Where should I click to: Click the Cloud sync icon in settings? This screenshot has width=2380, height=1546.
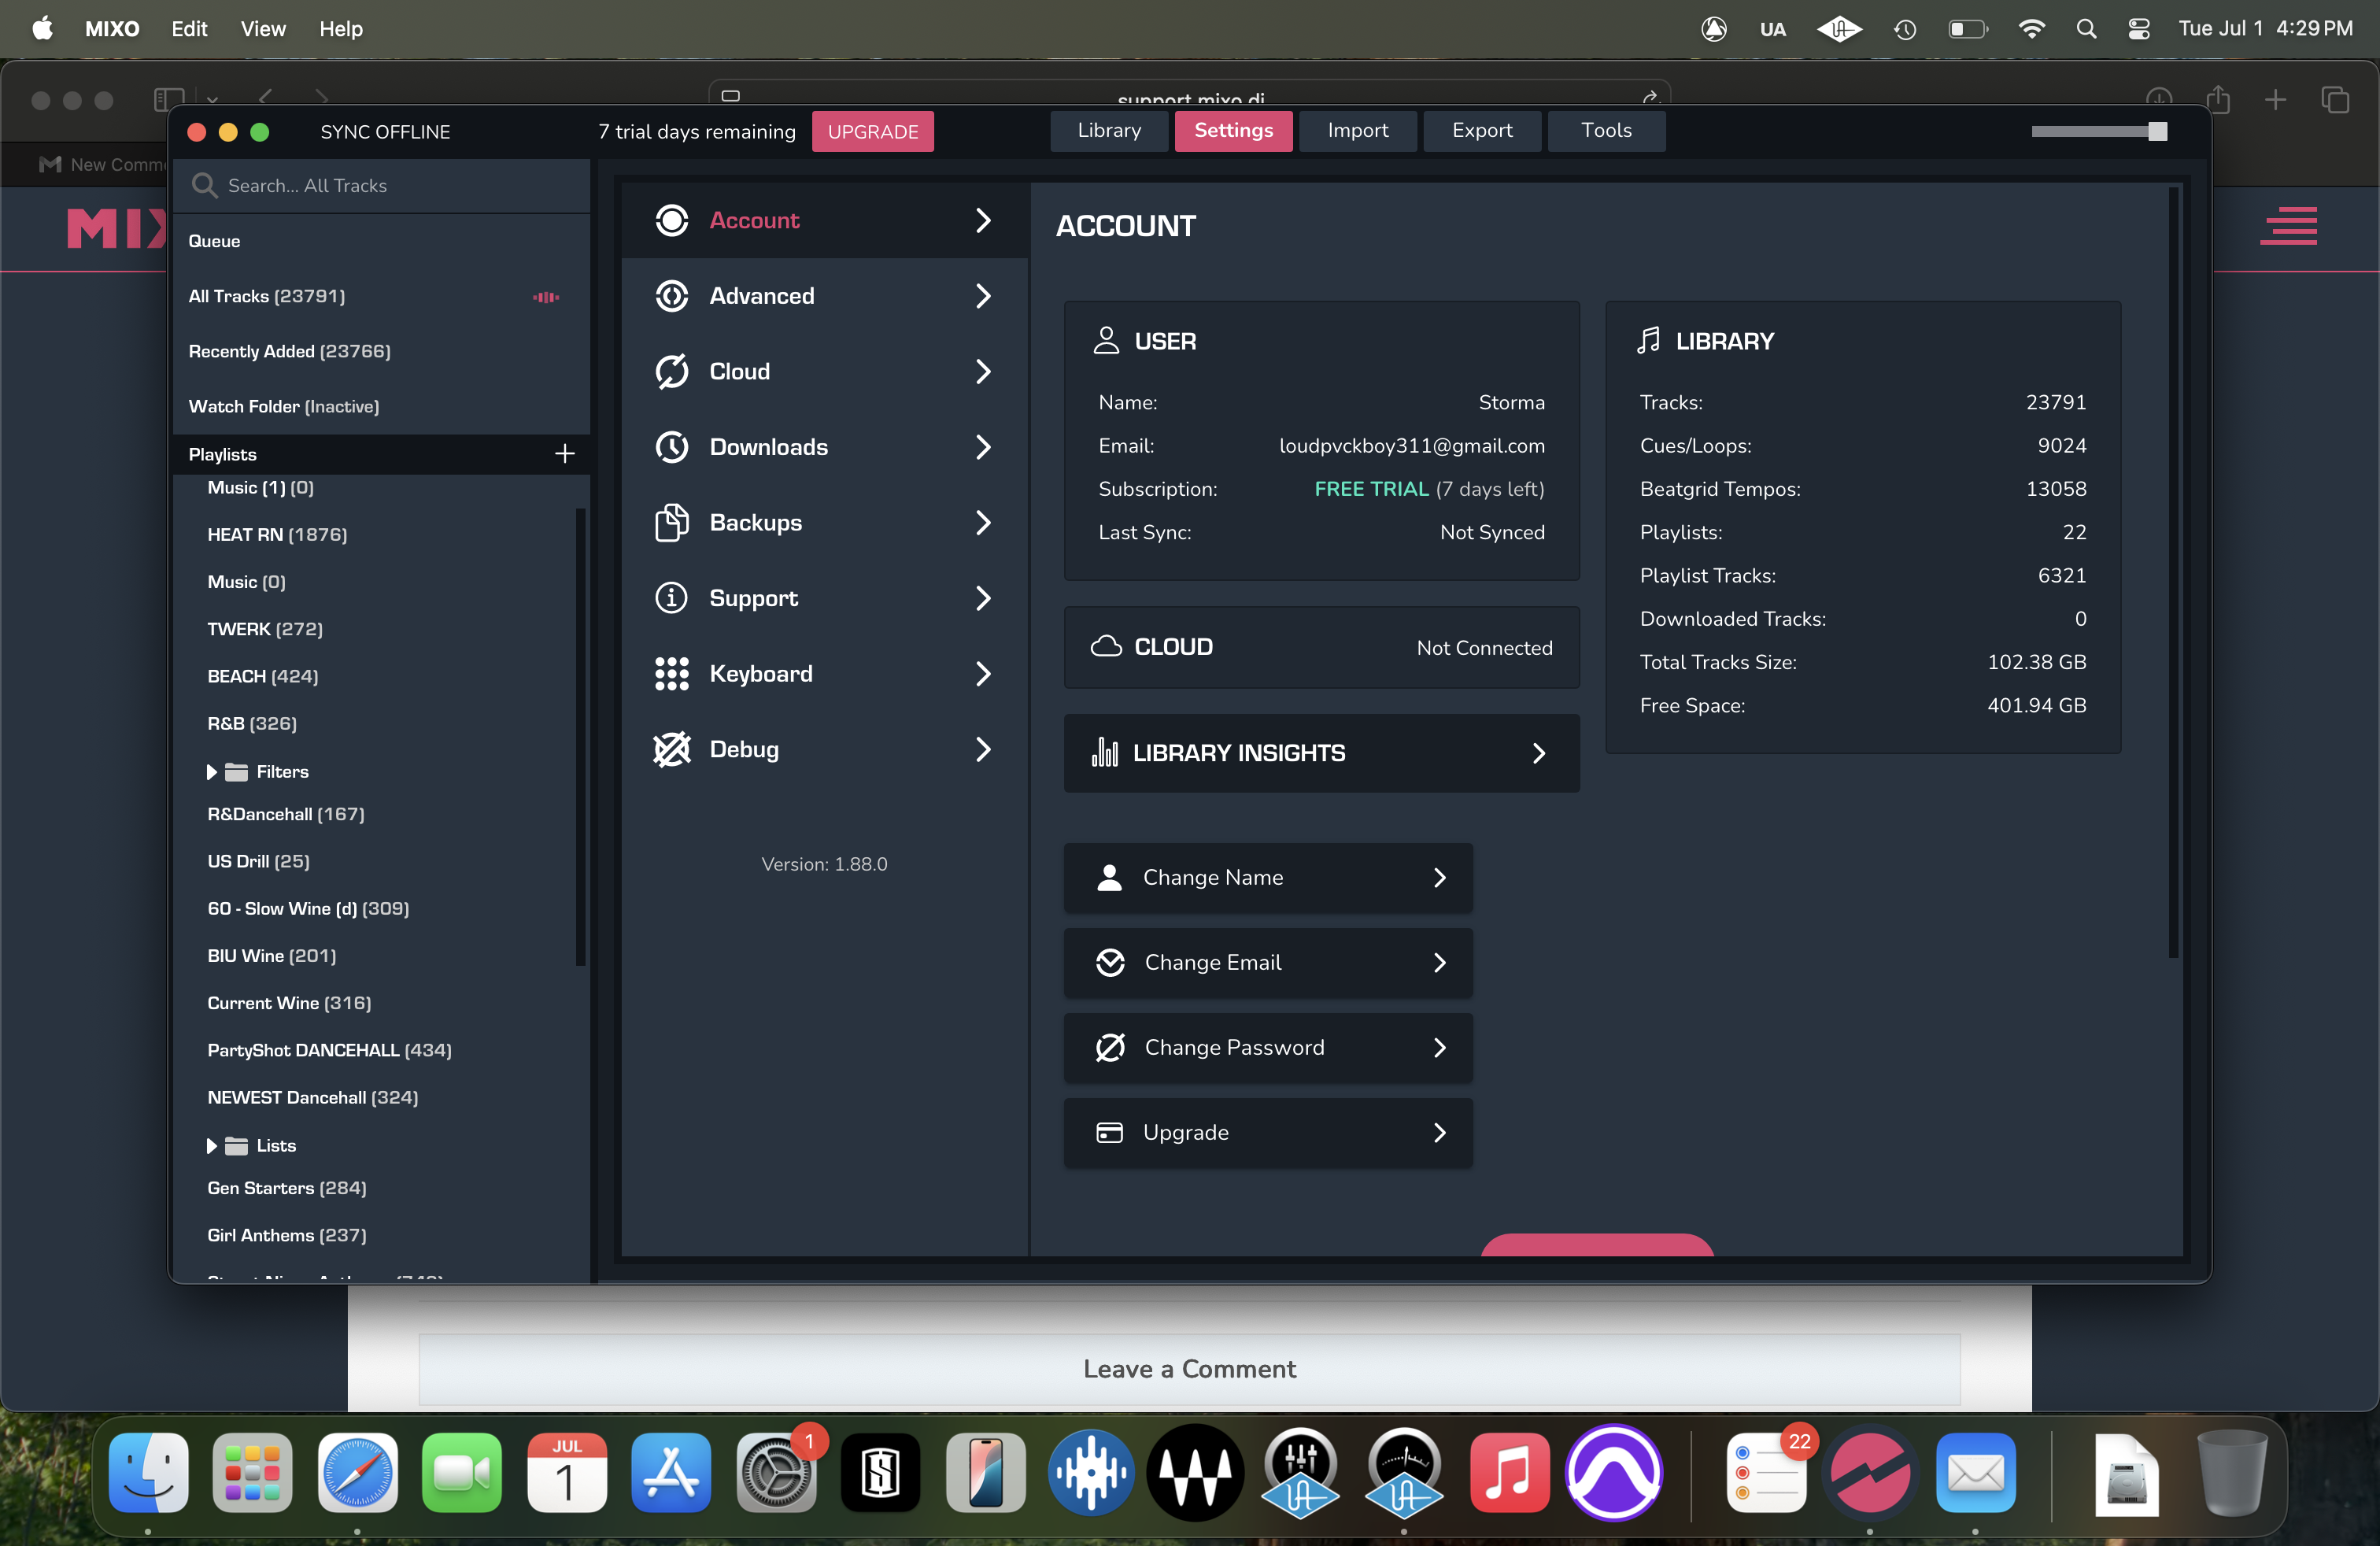click(x=671, y=371)
